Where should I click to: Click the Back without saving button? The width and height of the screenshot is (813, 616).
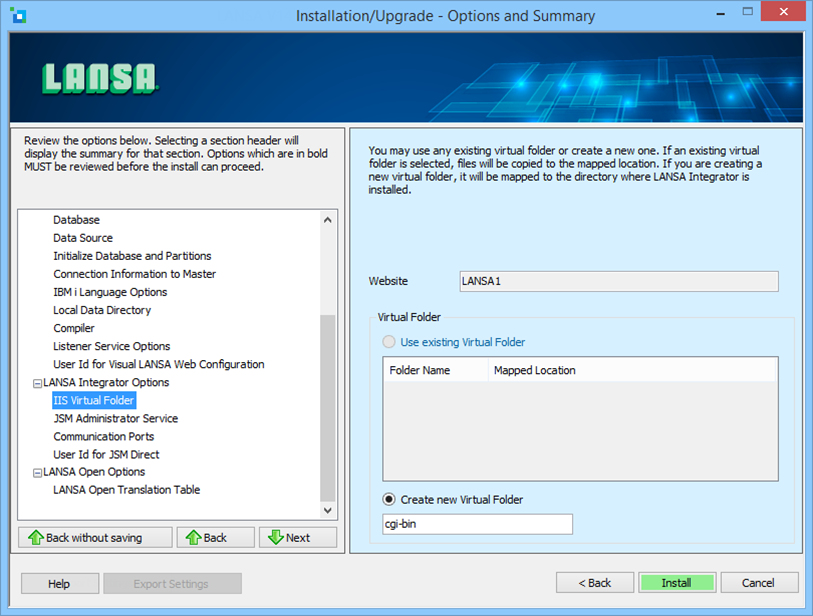(95, 538)
